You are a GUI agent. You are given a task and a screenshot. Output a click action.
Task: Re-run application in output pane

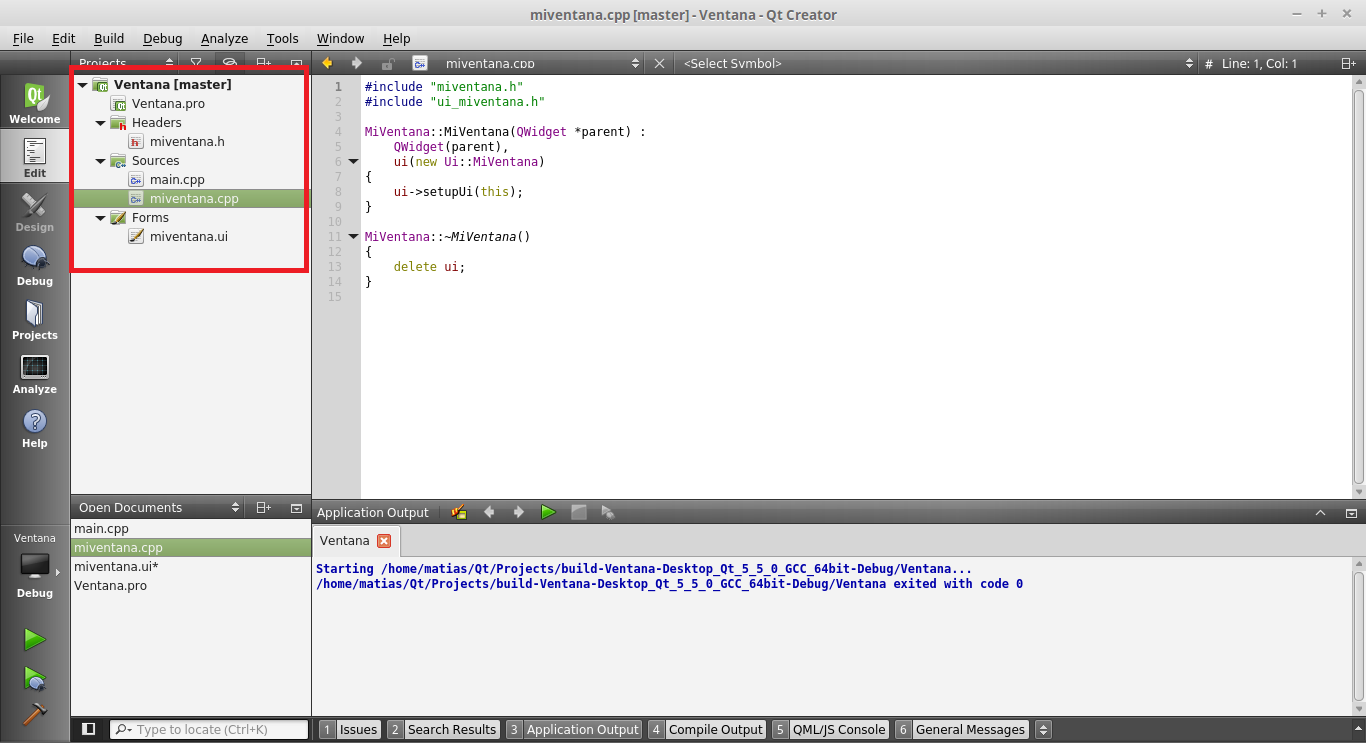pyautogui.click(x=548, y=512)
